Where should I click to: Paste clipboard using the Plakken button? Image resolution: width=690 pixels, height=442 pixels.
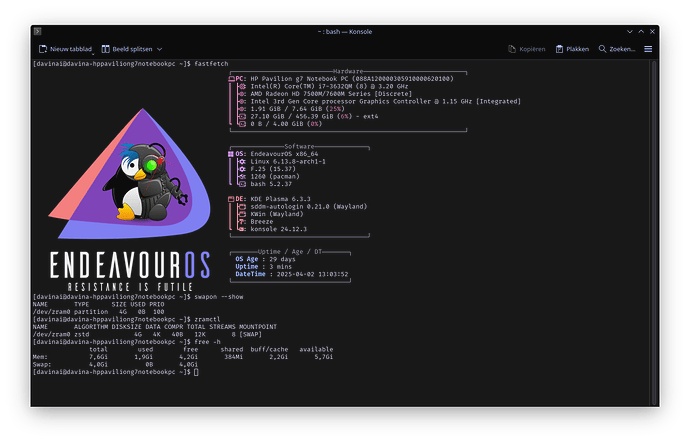coord(572,48)
